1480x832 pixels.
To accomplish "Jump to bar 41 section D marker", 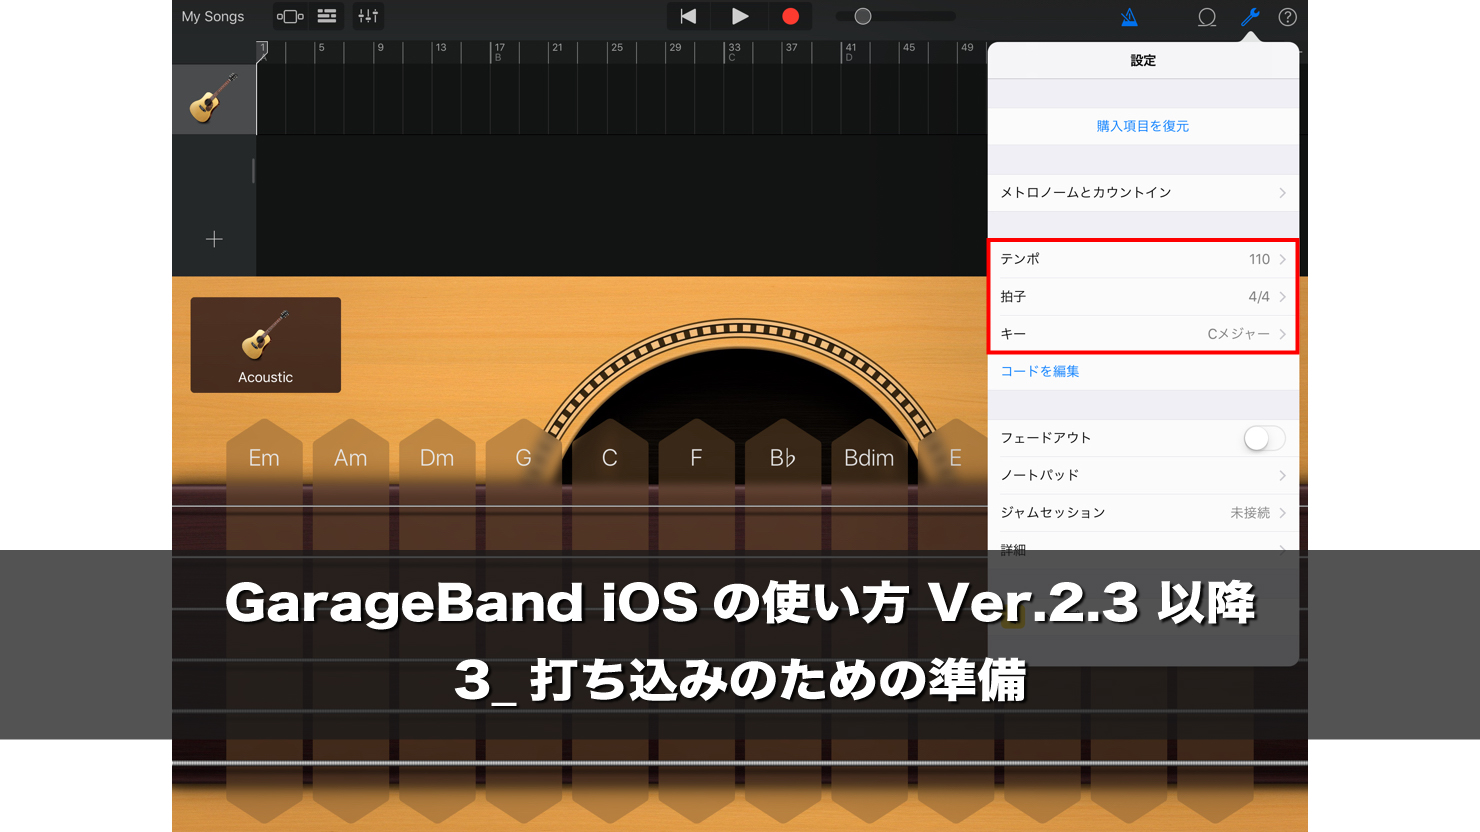I will pyautogui.click(x=849, y=52).
